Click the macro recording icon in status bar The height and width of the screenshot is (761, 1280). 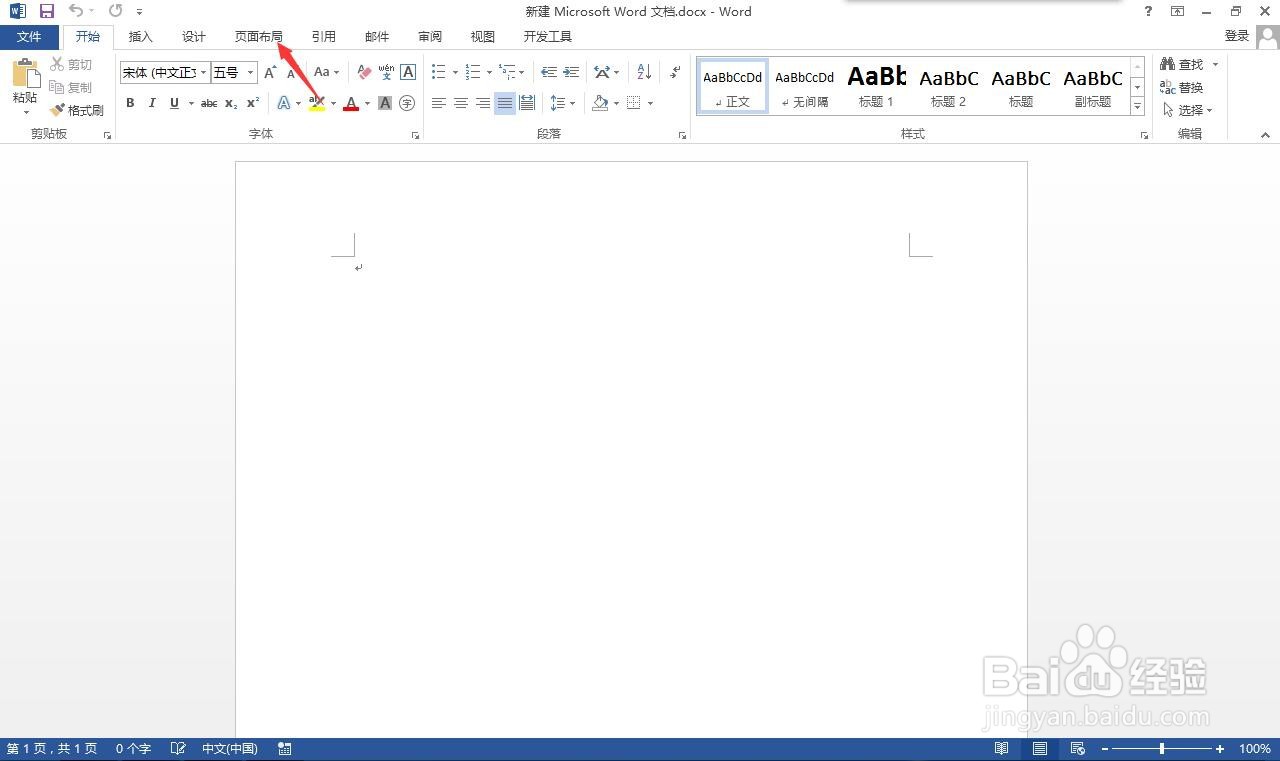click(285, 748)
